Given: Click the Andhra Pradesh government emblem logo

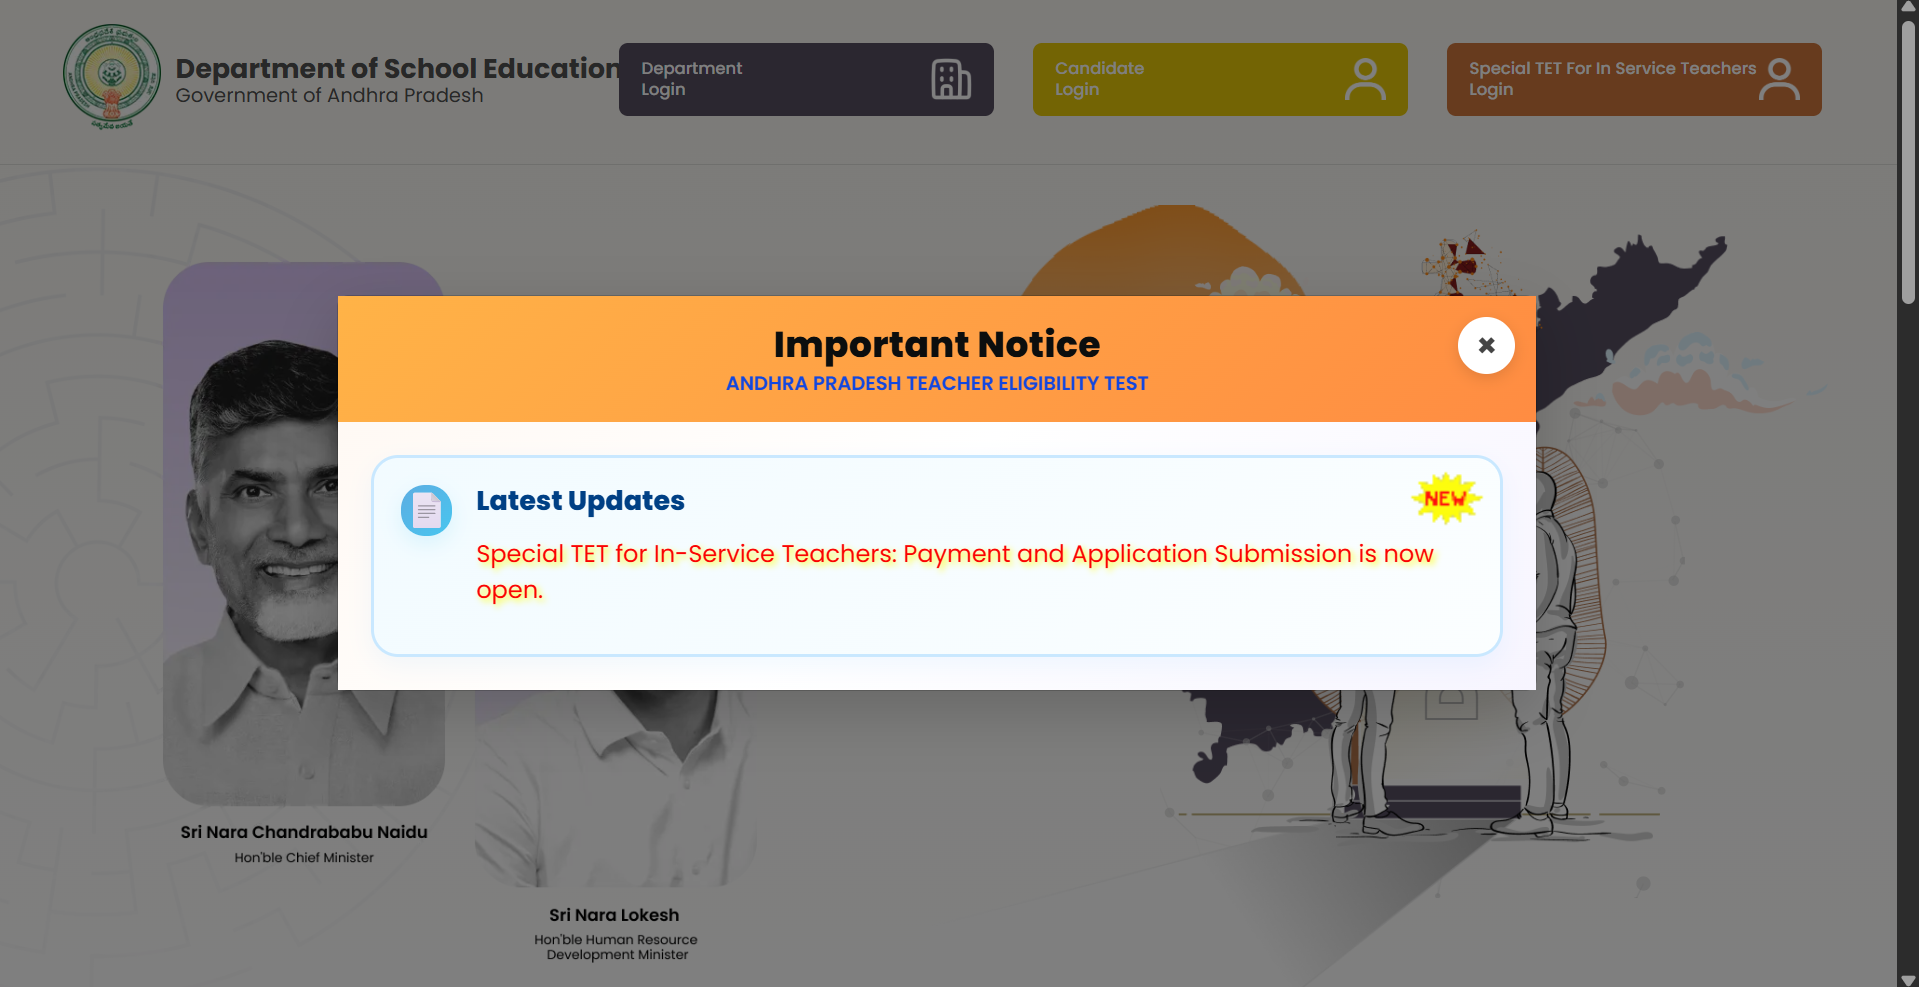Looking at the screenshot, I should click(x=112, y=77).
